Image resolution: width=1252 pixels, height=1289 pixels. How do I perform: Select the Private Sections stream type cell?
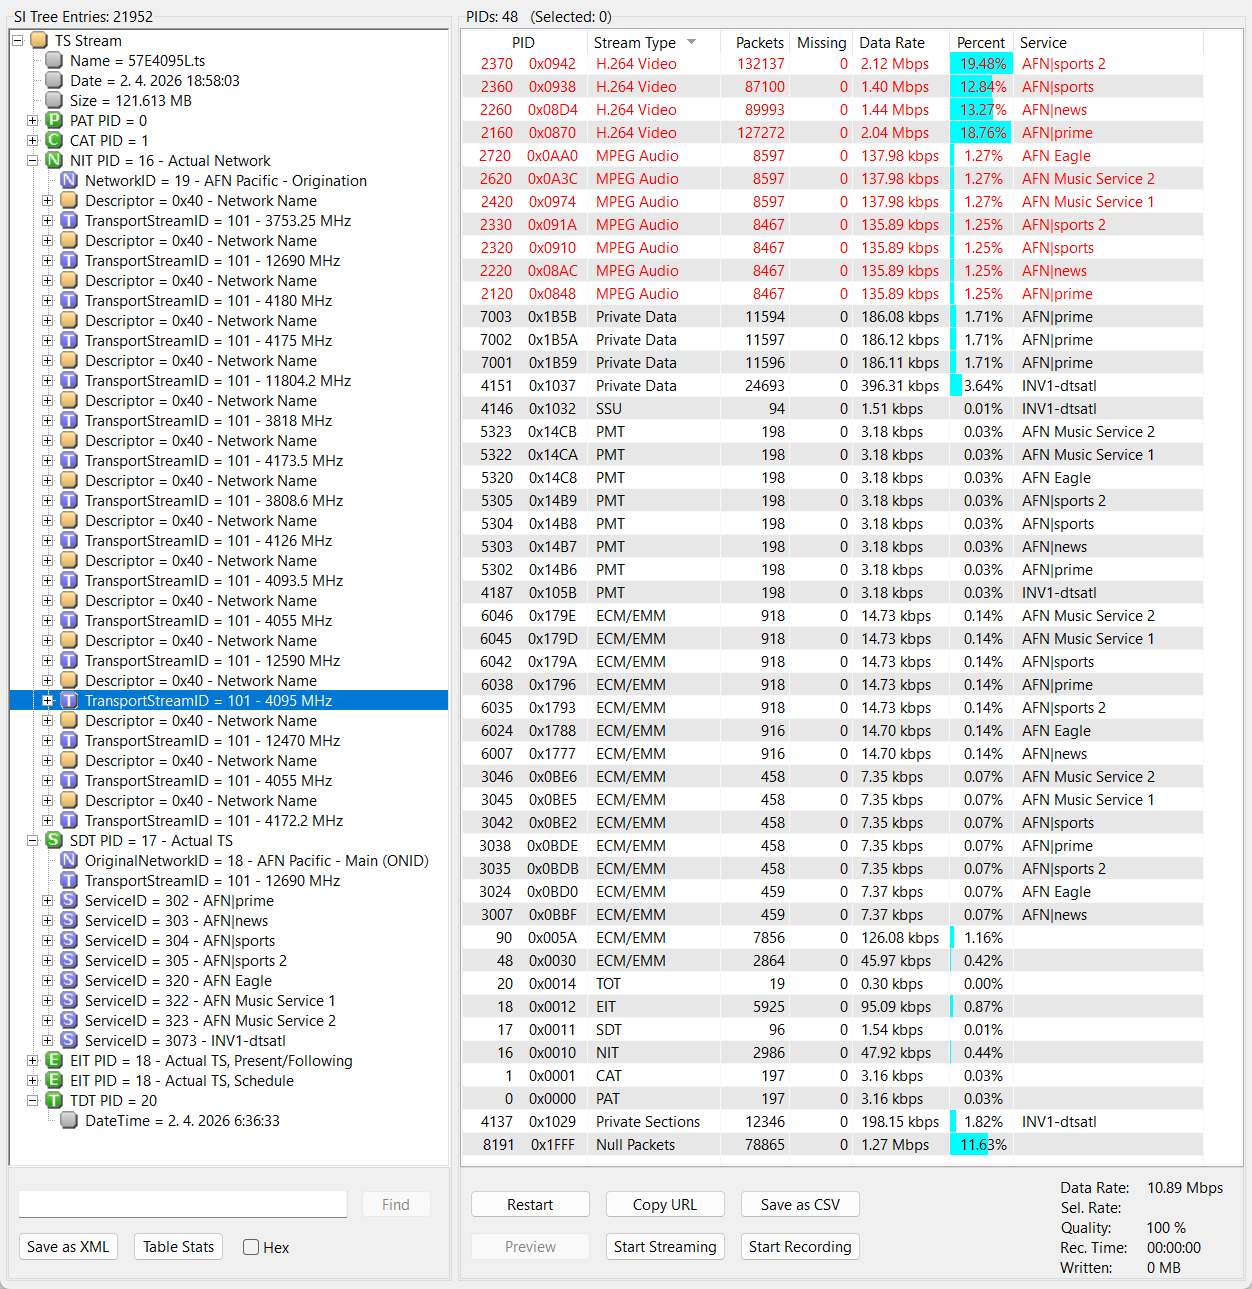[648, 1122]
